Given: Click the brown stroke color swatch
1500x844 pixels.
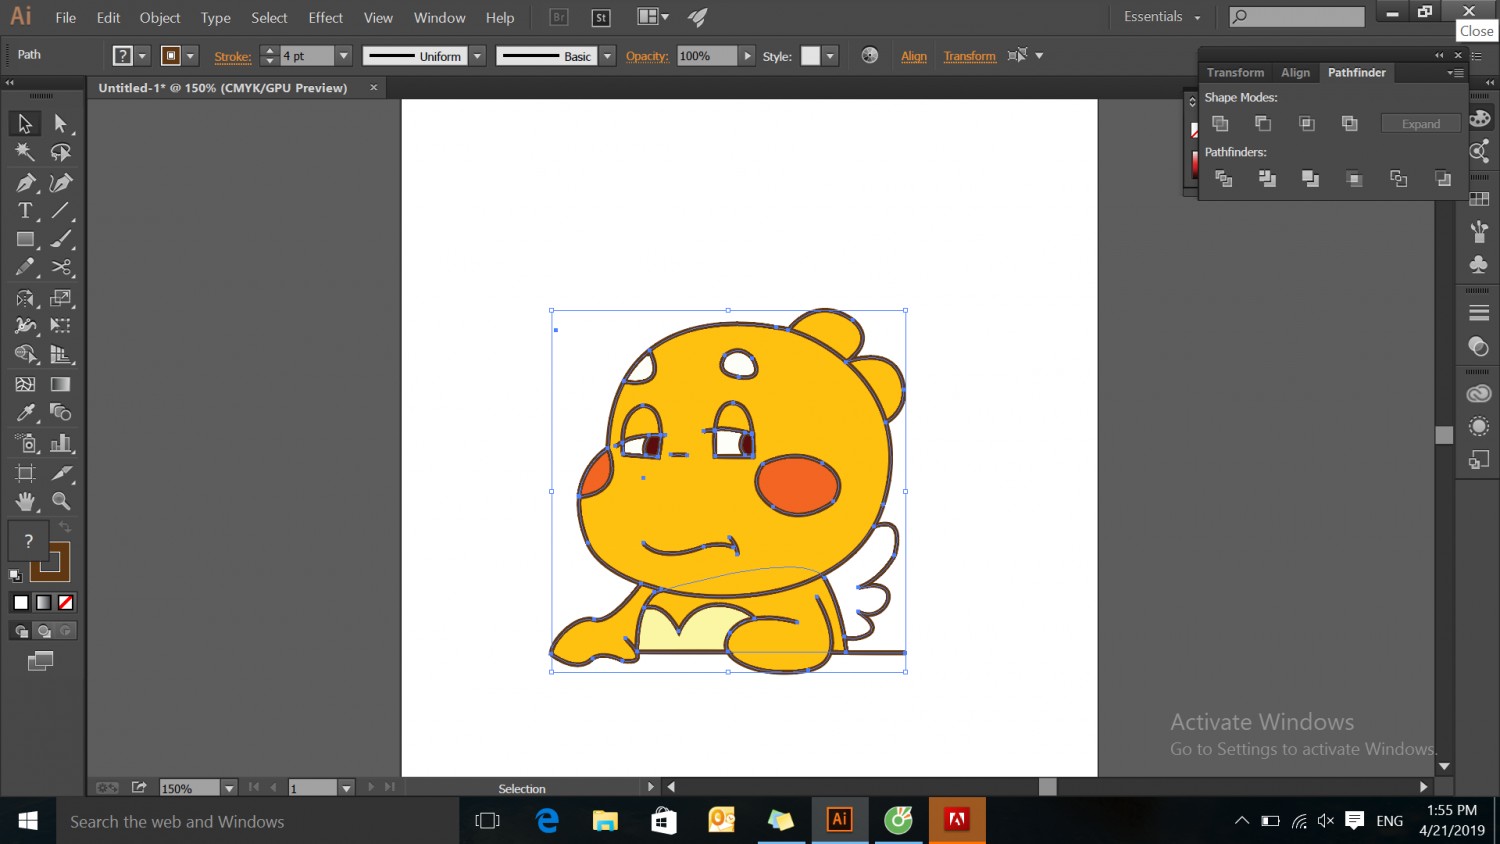Looking at the screenshot, I should pos(52,562).
